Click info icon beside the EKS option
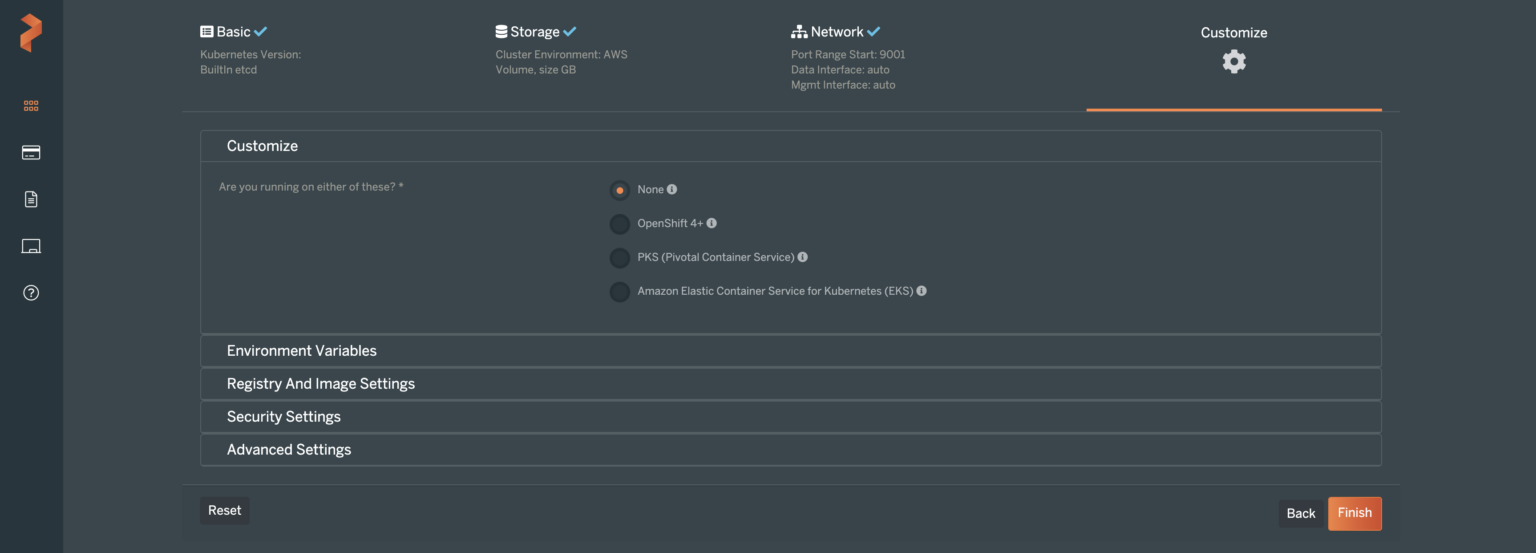The width and height of the screenshot is (1536, 553). click(922, 291)
